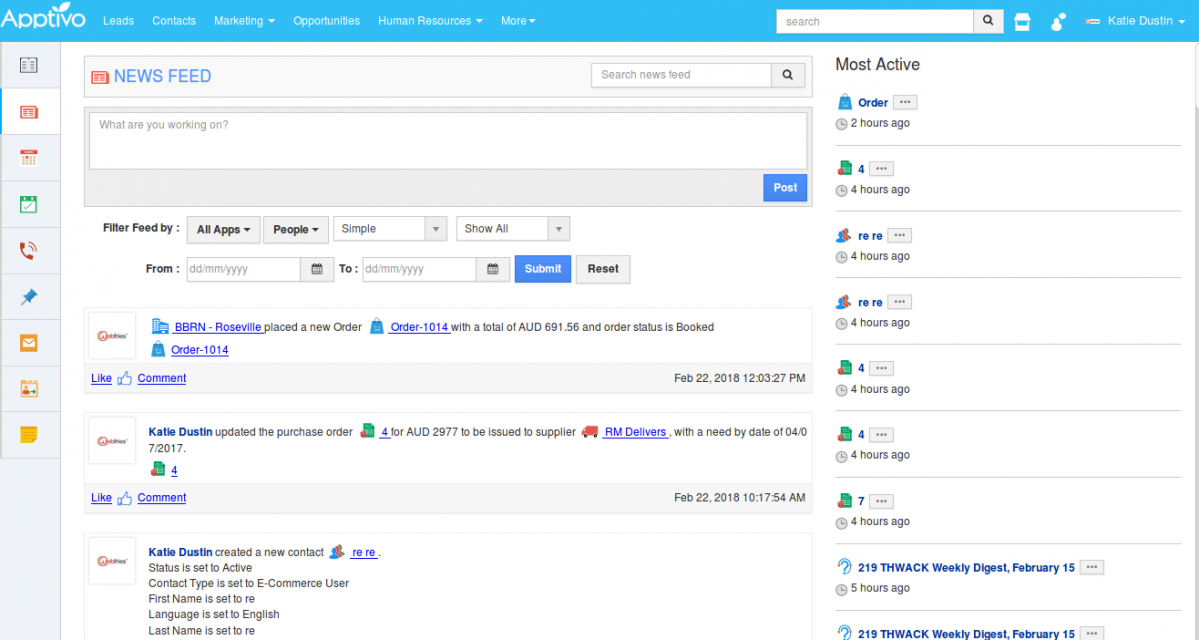Screen dimensions: 1199x640
Task: Open the app store icon in header
Action: click(x=1022, y=21)
